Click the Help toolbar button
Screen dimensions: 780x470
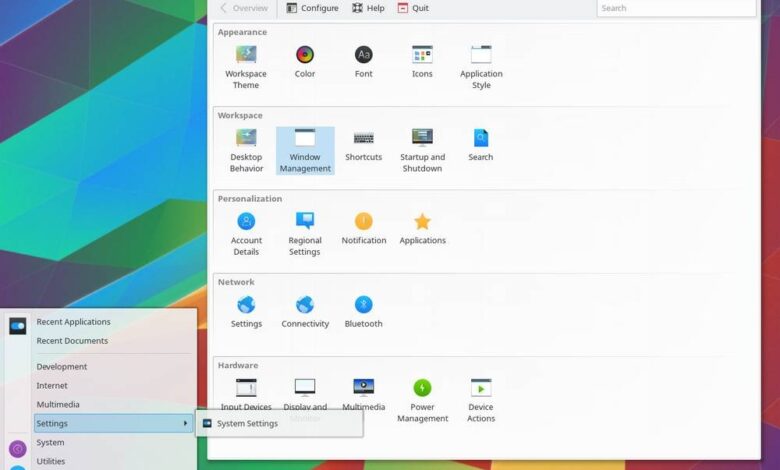coord(368,8)
